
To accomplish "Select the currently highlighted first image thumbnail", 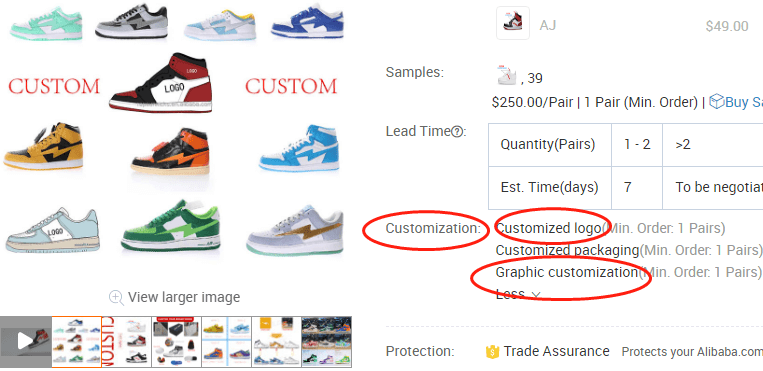I will [x=76, y=341].
